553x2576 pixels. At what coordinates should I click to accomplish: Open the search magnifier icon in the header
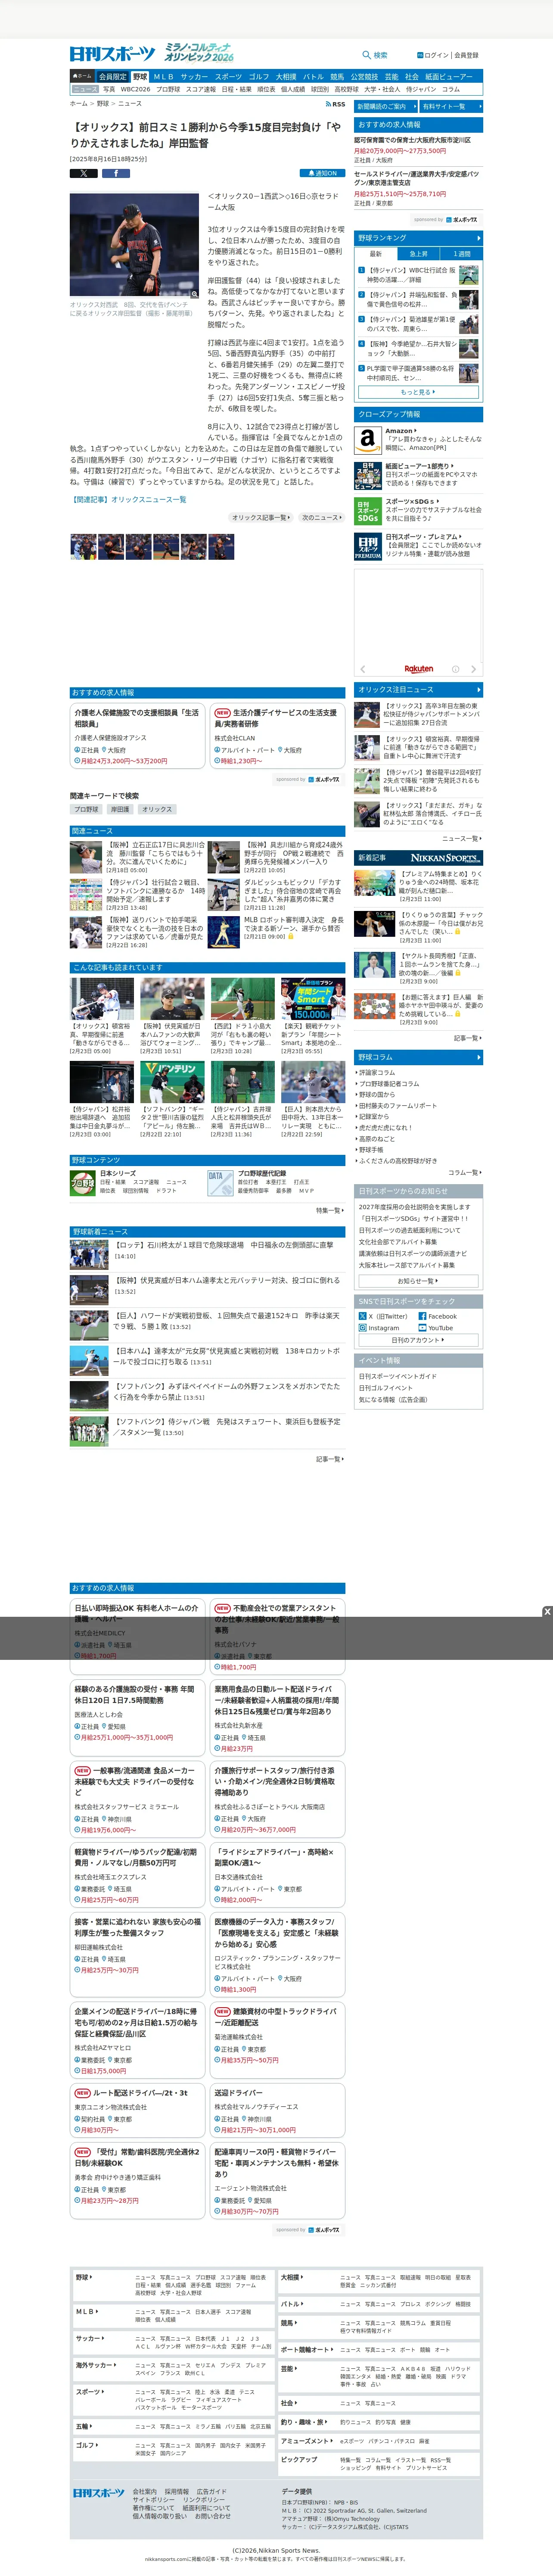(x=366, y=55)
